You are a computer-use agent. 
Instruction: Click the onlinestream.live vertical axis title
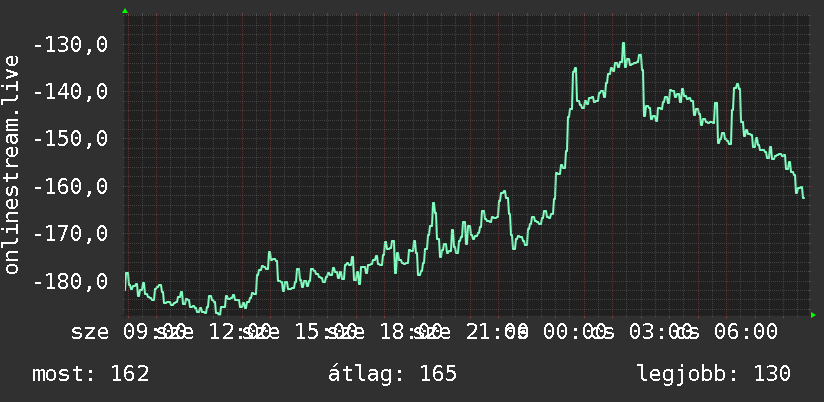click(x=11, y=164)
